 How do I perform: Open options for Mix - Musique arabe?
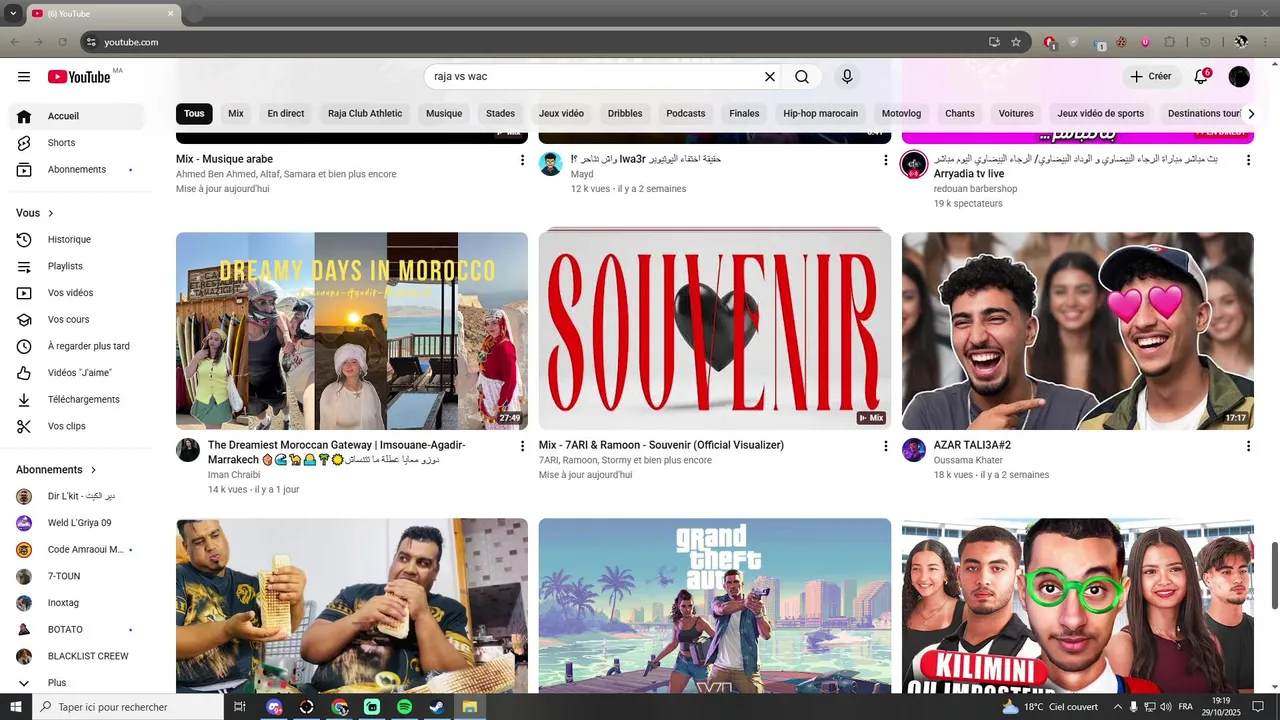click(x=522, y=160)
